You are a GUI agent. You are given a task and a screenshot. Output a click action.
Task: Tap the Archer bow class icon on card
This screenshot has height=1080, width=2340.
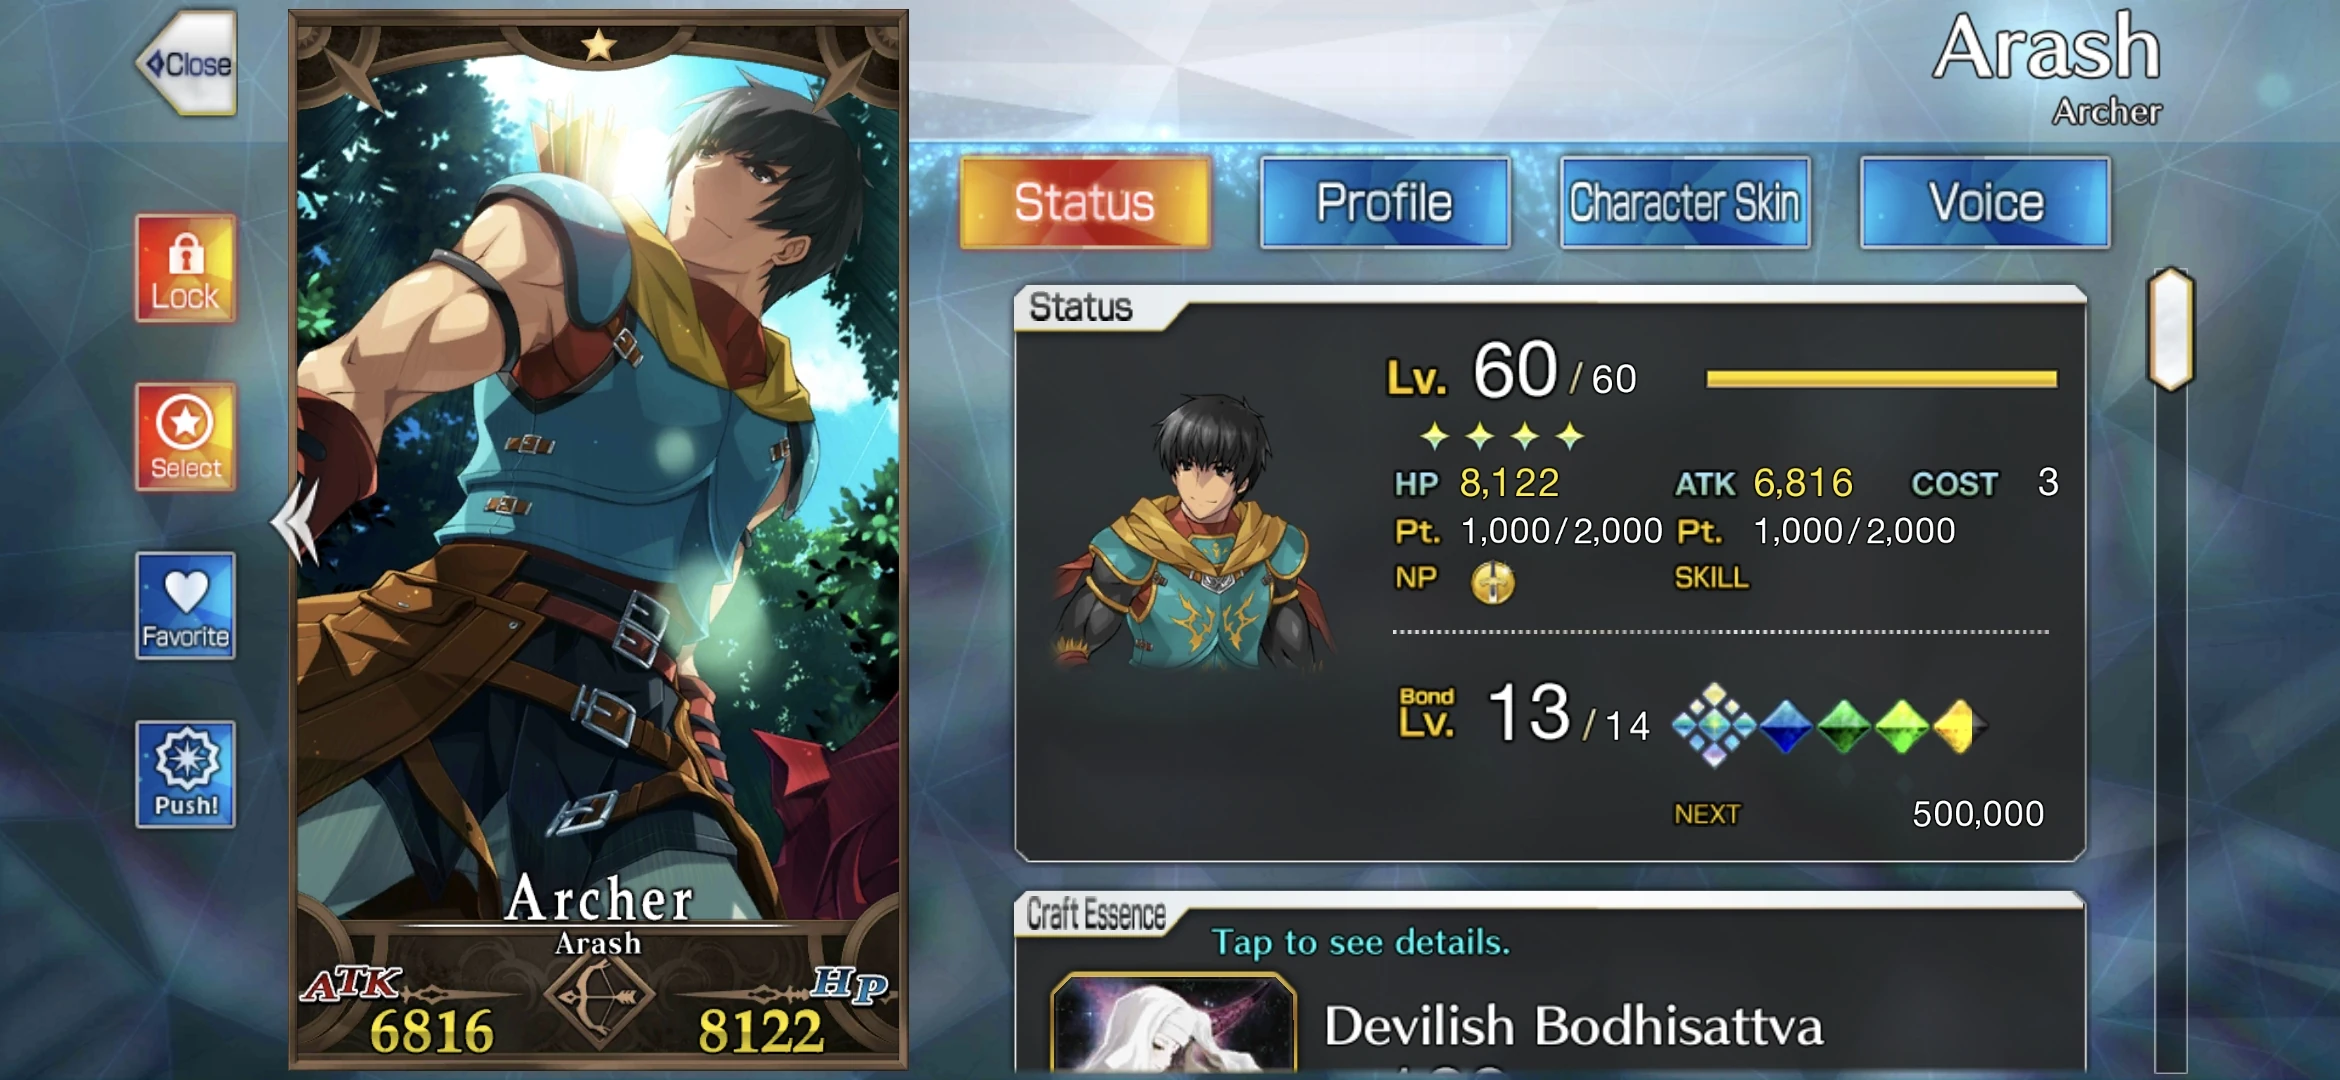[x=599, y=995]
